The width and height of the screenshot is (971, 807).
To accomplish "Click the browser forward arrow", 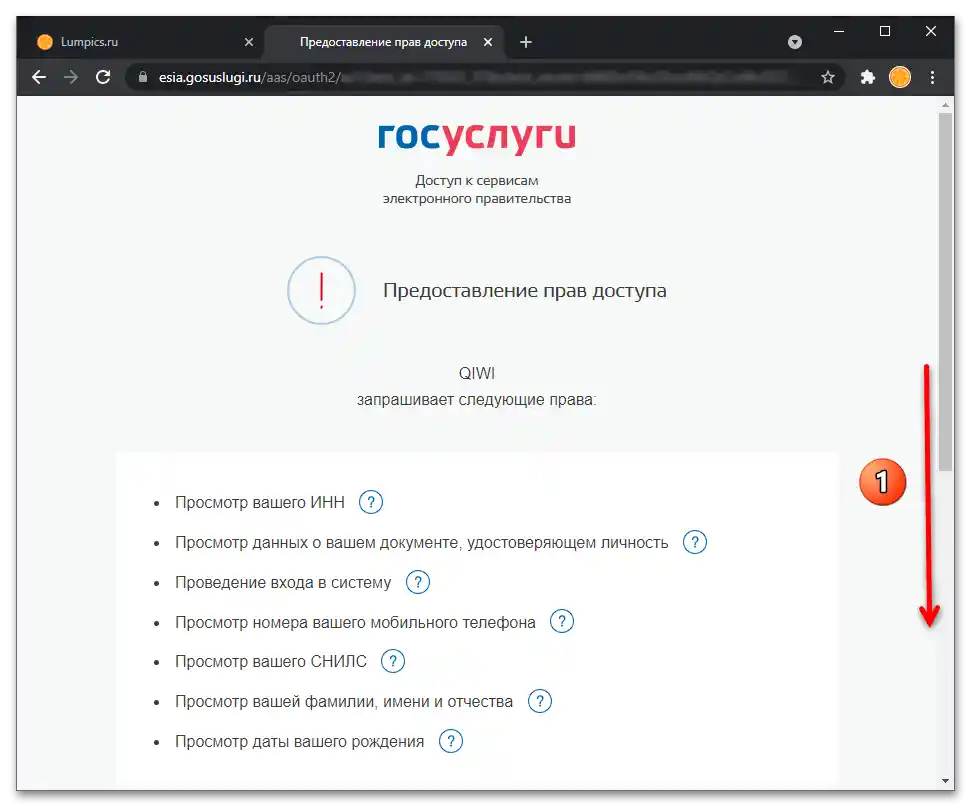I will [71, 77].
